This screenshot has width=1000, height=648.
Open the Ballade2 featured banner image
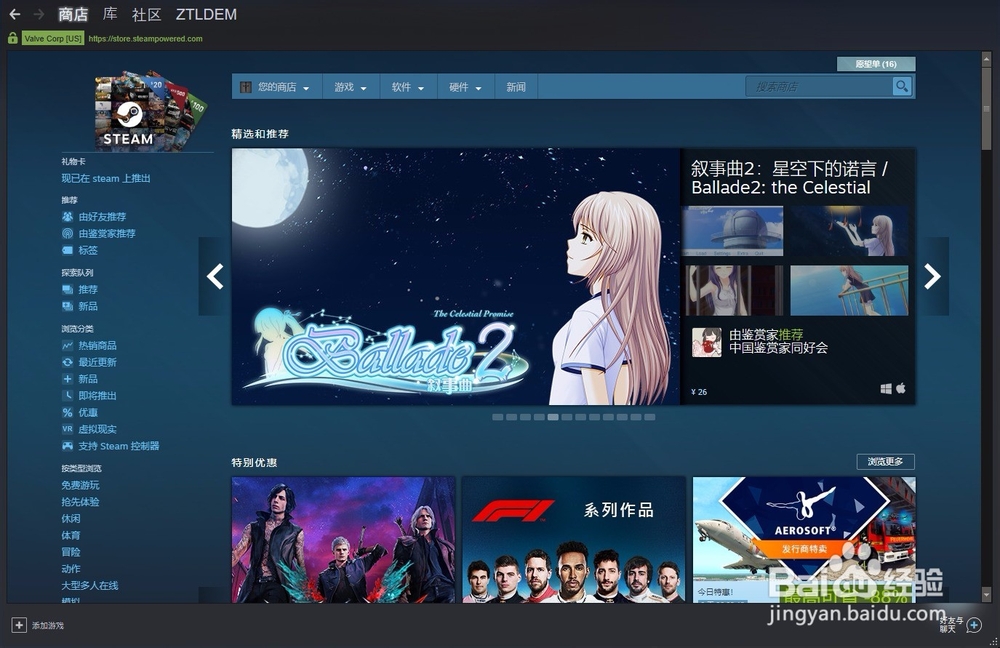click(455, 276)
